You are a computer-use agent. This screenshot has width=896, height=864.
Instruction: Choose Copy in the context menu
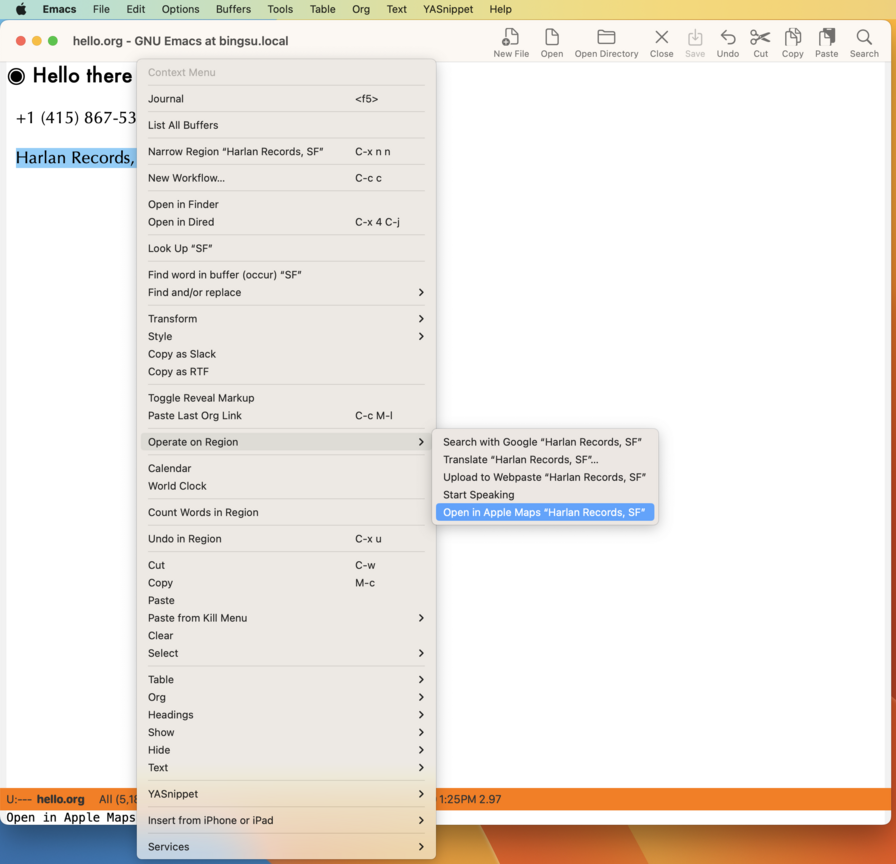[286, 582]
